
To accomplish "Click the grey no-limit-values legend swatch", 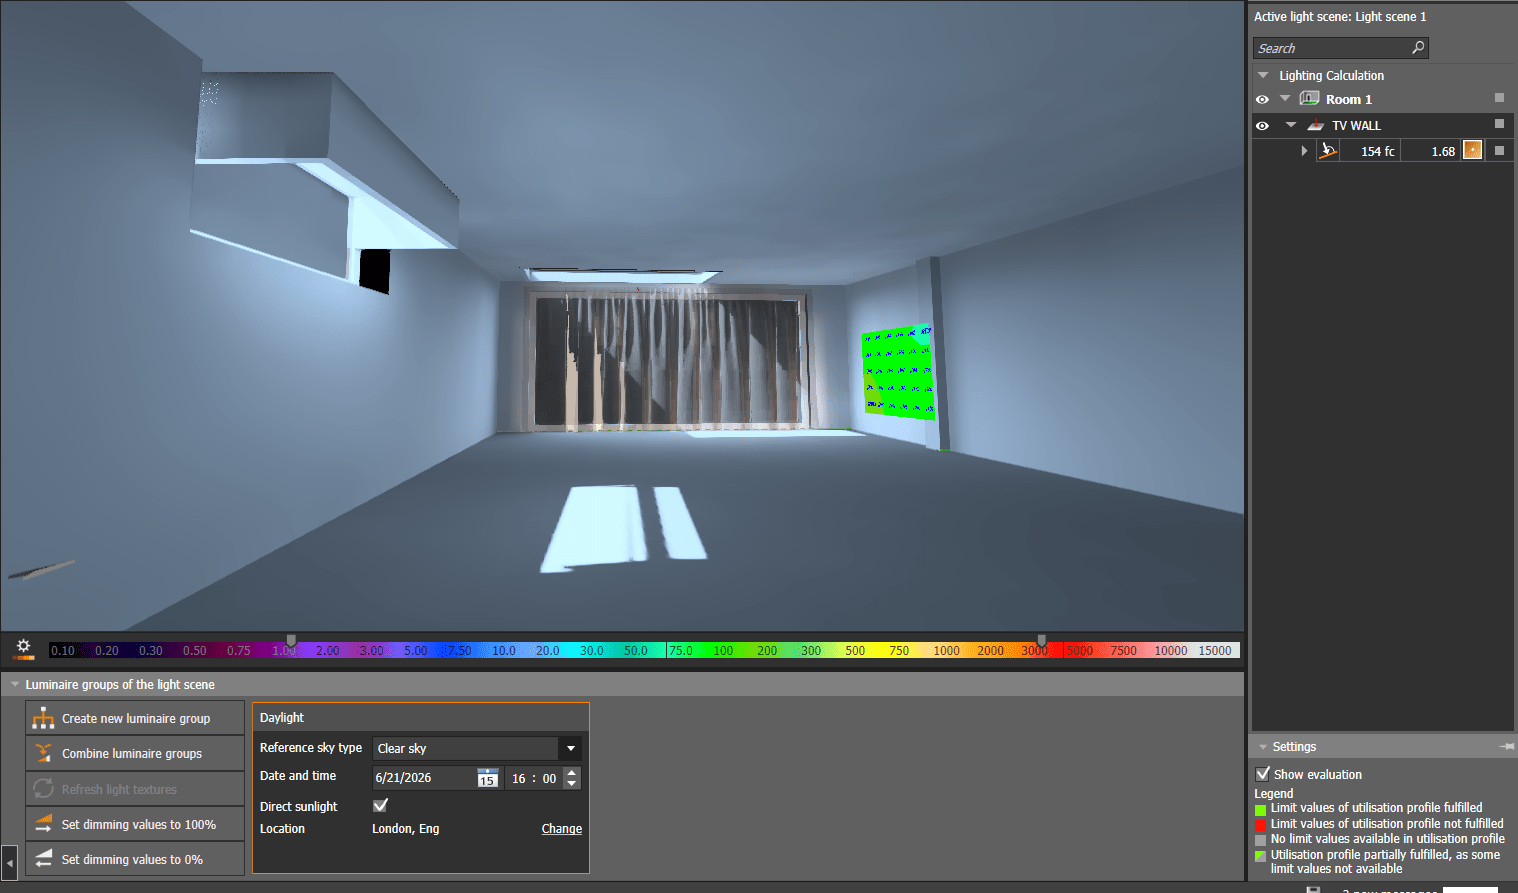I will [x=1260, y=840].
